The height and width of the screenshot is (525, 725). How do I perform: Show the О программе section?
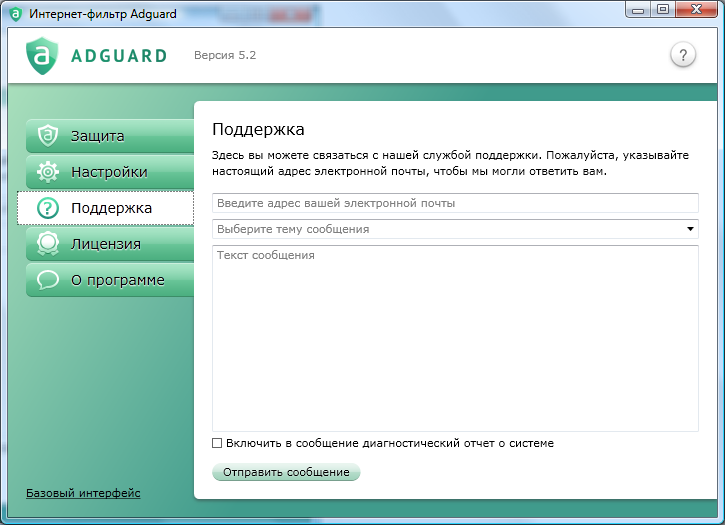click(x=110, y=280)
